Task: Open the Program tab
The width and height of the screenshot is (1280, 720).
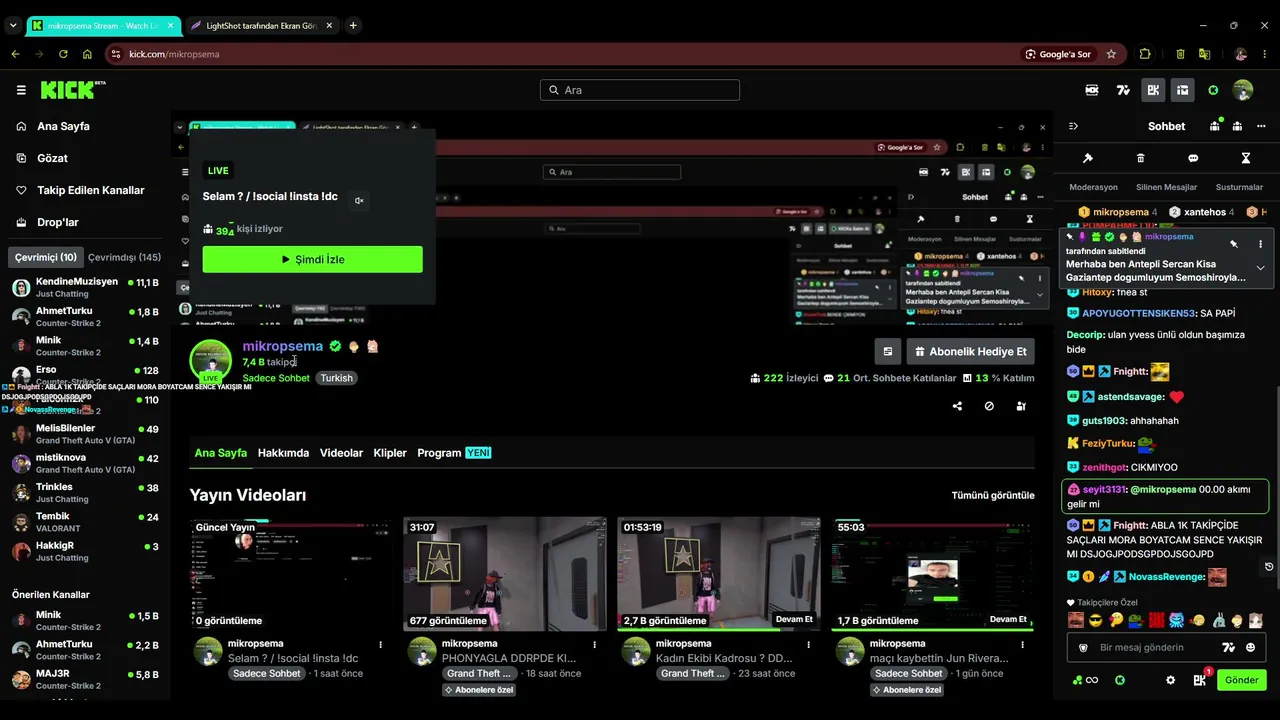Action: click(x=454, y=453)
